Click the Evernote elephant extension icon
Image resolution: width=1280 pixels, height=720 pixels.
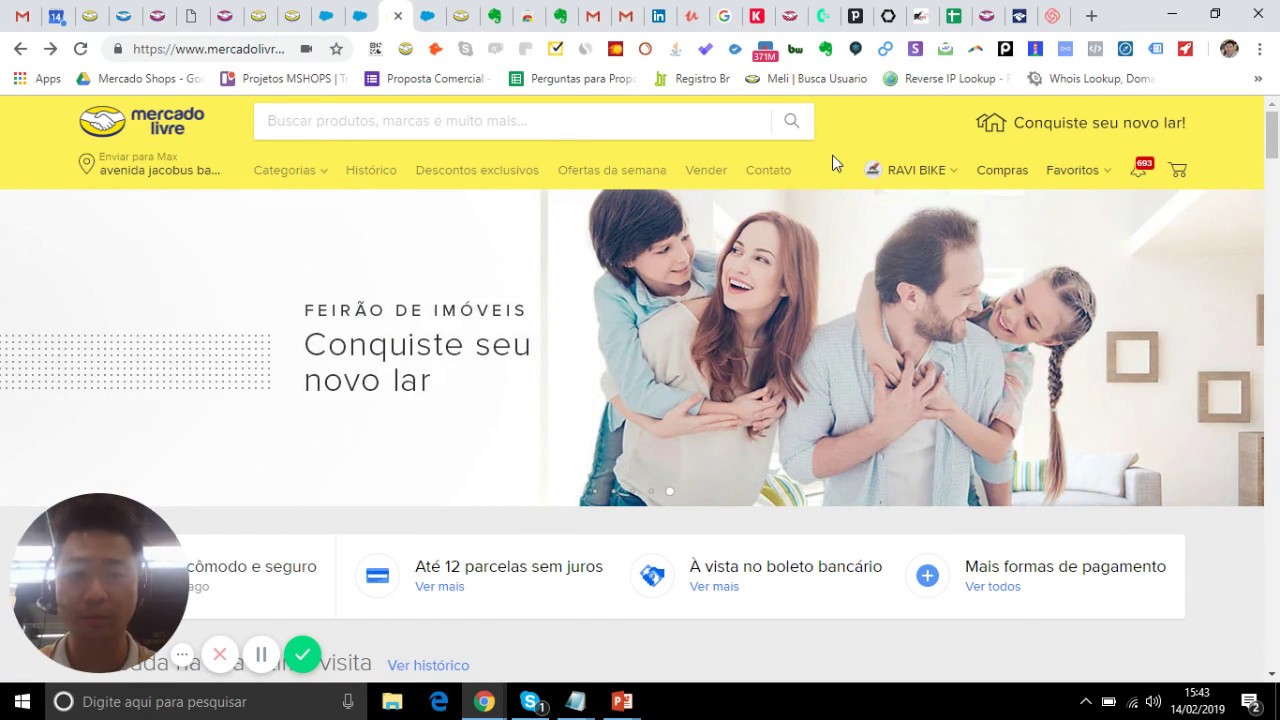click(825, 49)
